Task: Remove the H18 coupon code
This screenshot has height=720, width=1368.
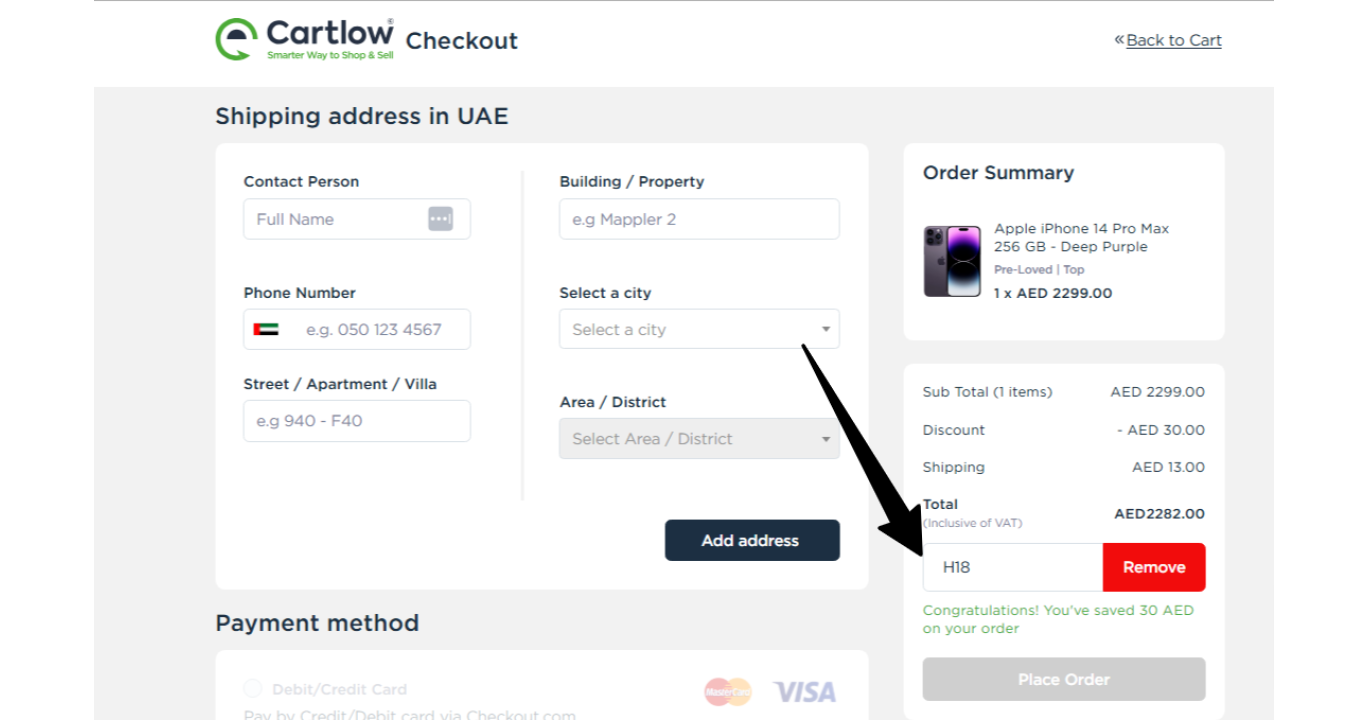Action: click(x=1154, y=567)
